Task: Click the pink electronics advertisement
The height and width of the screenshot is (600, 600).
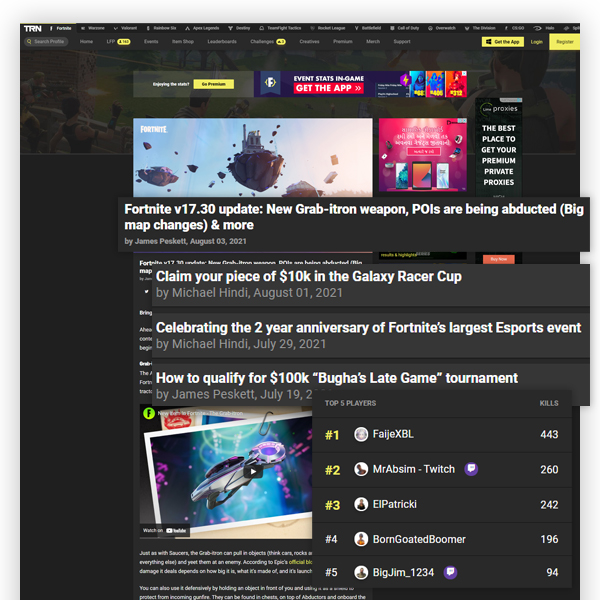Action: click(x=423, y=155)
